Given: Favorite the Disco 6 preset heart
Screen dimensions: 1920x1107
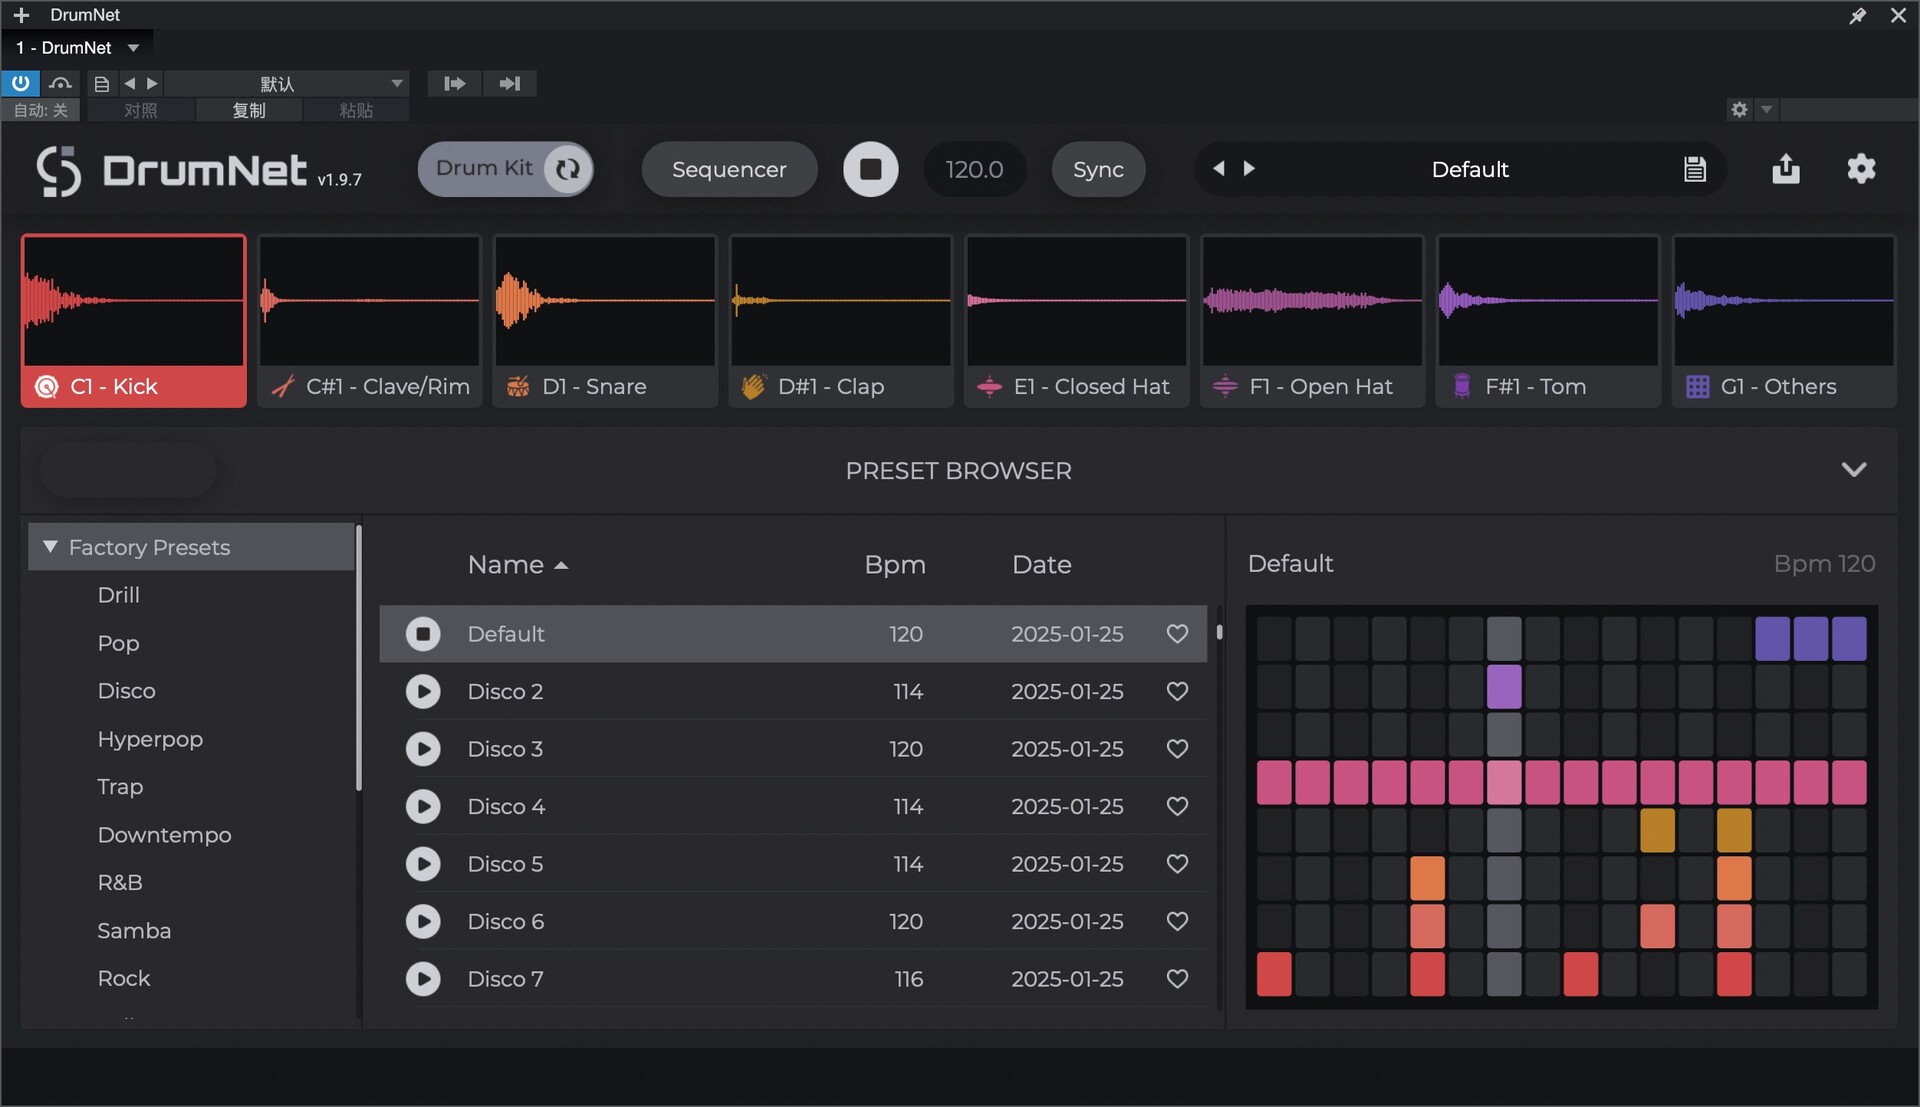Looking at the screenshot, I should click(1177, 921).
